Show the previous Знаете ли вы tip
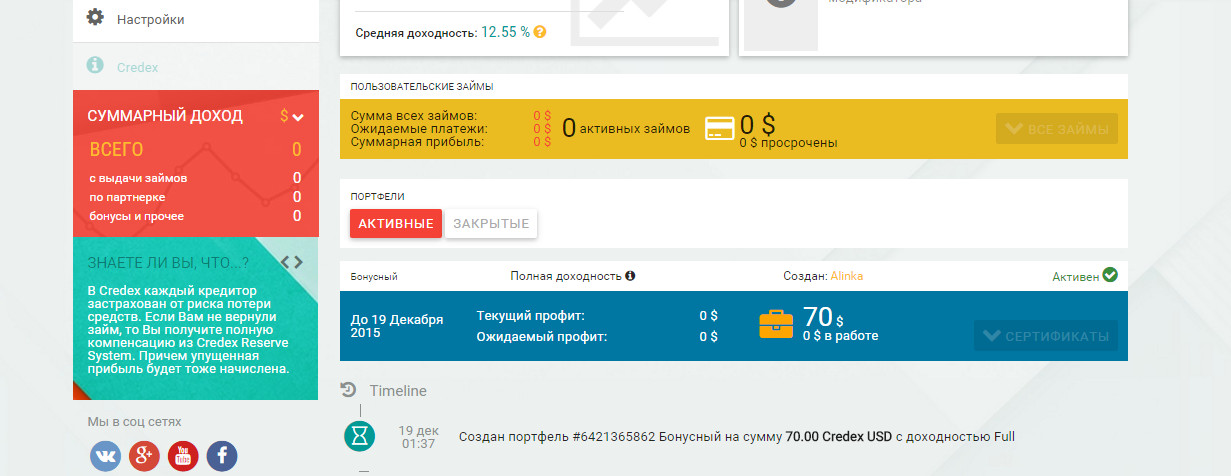Viewport: 1231px width, 476px height. [x=284, y=263]
